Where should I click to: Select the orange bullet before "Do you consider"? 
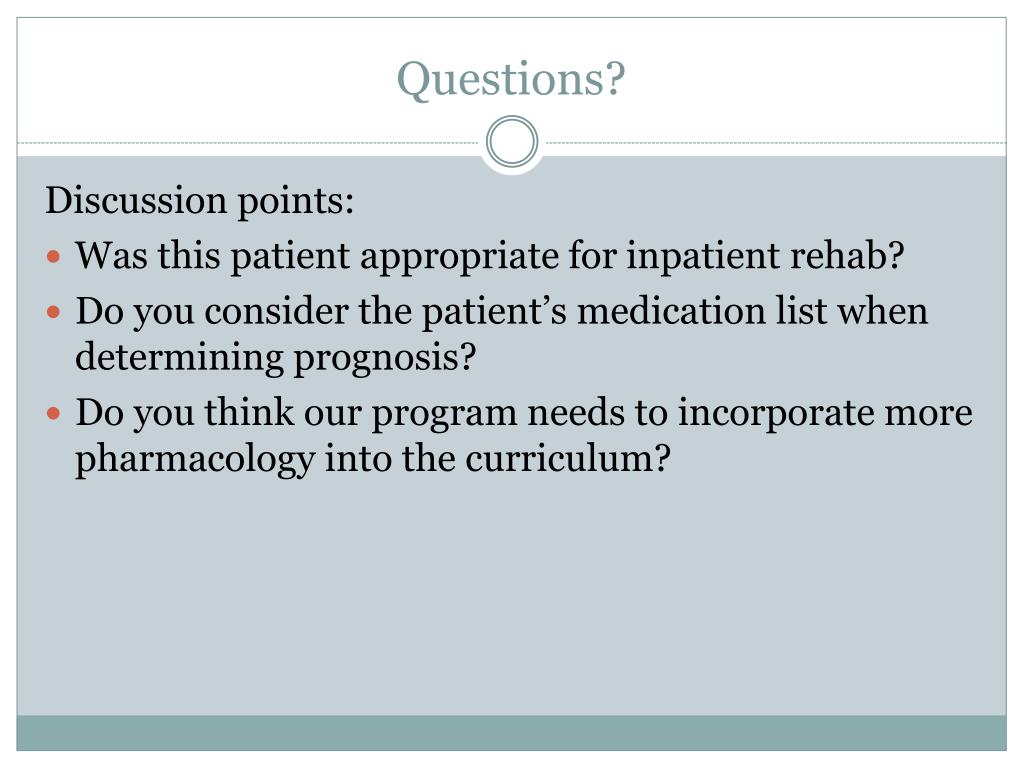pos(54,312)
